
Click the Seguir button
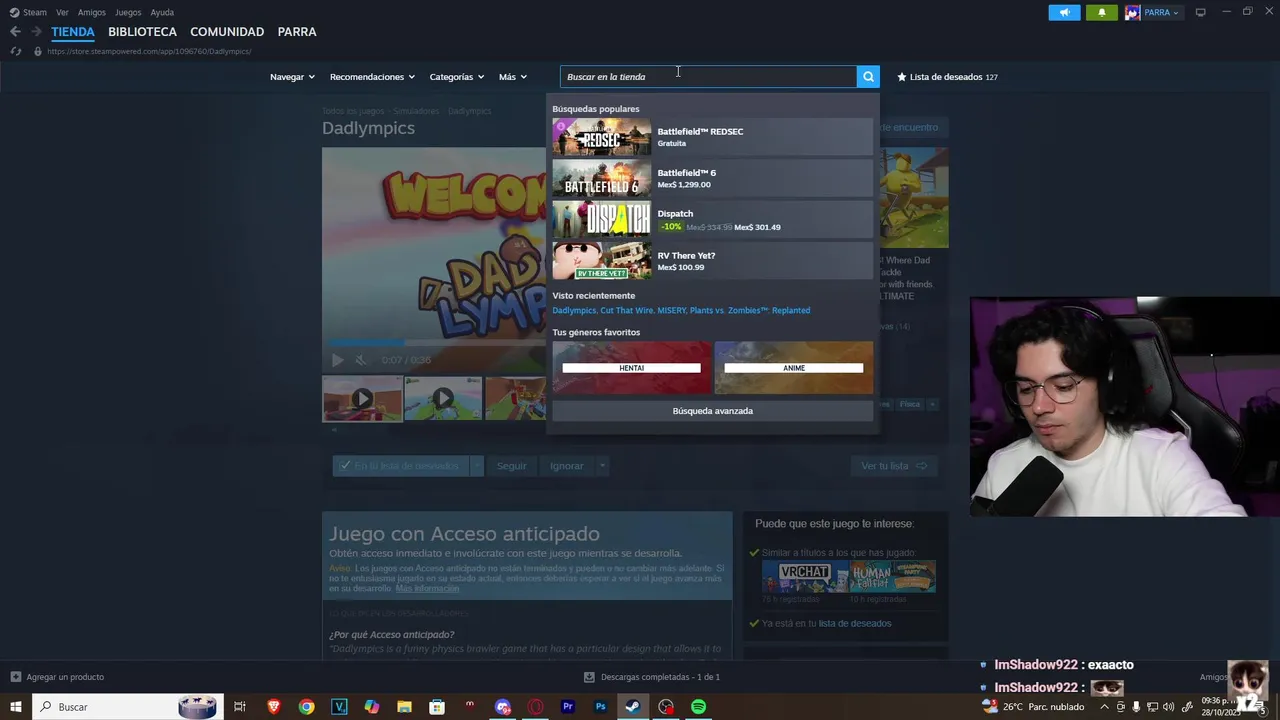pos(511,466)
